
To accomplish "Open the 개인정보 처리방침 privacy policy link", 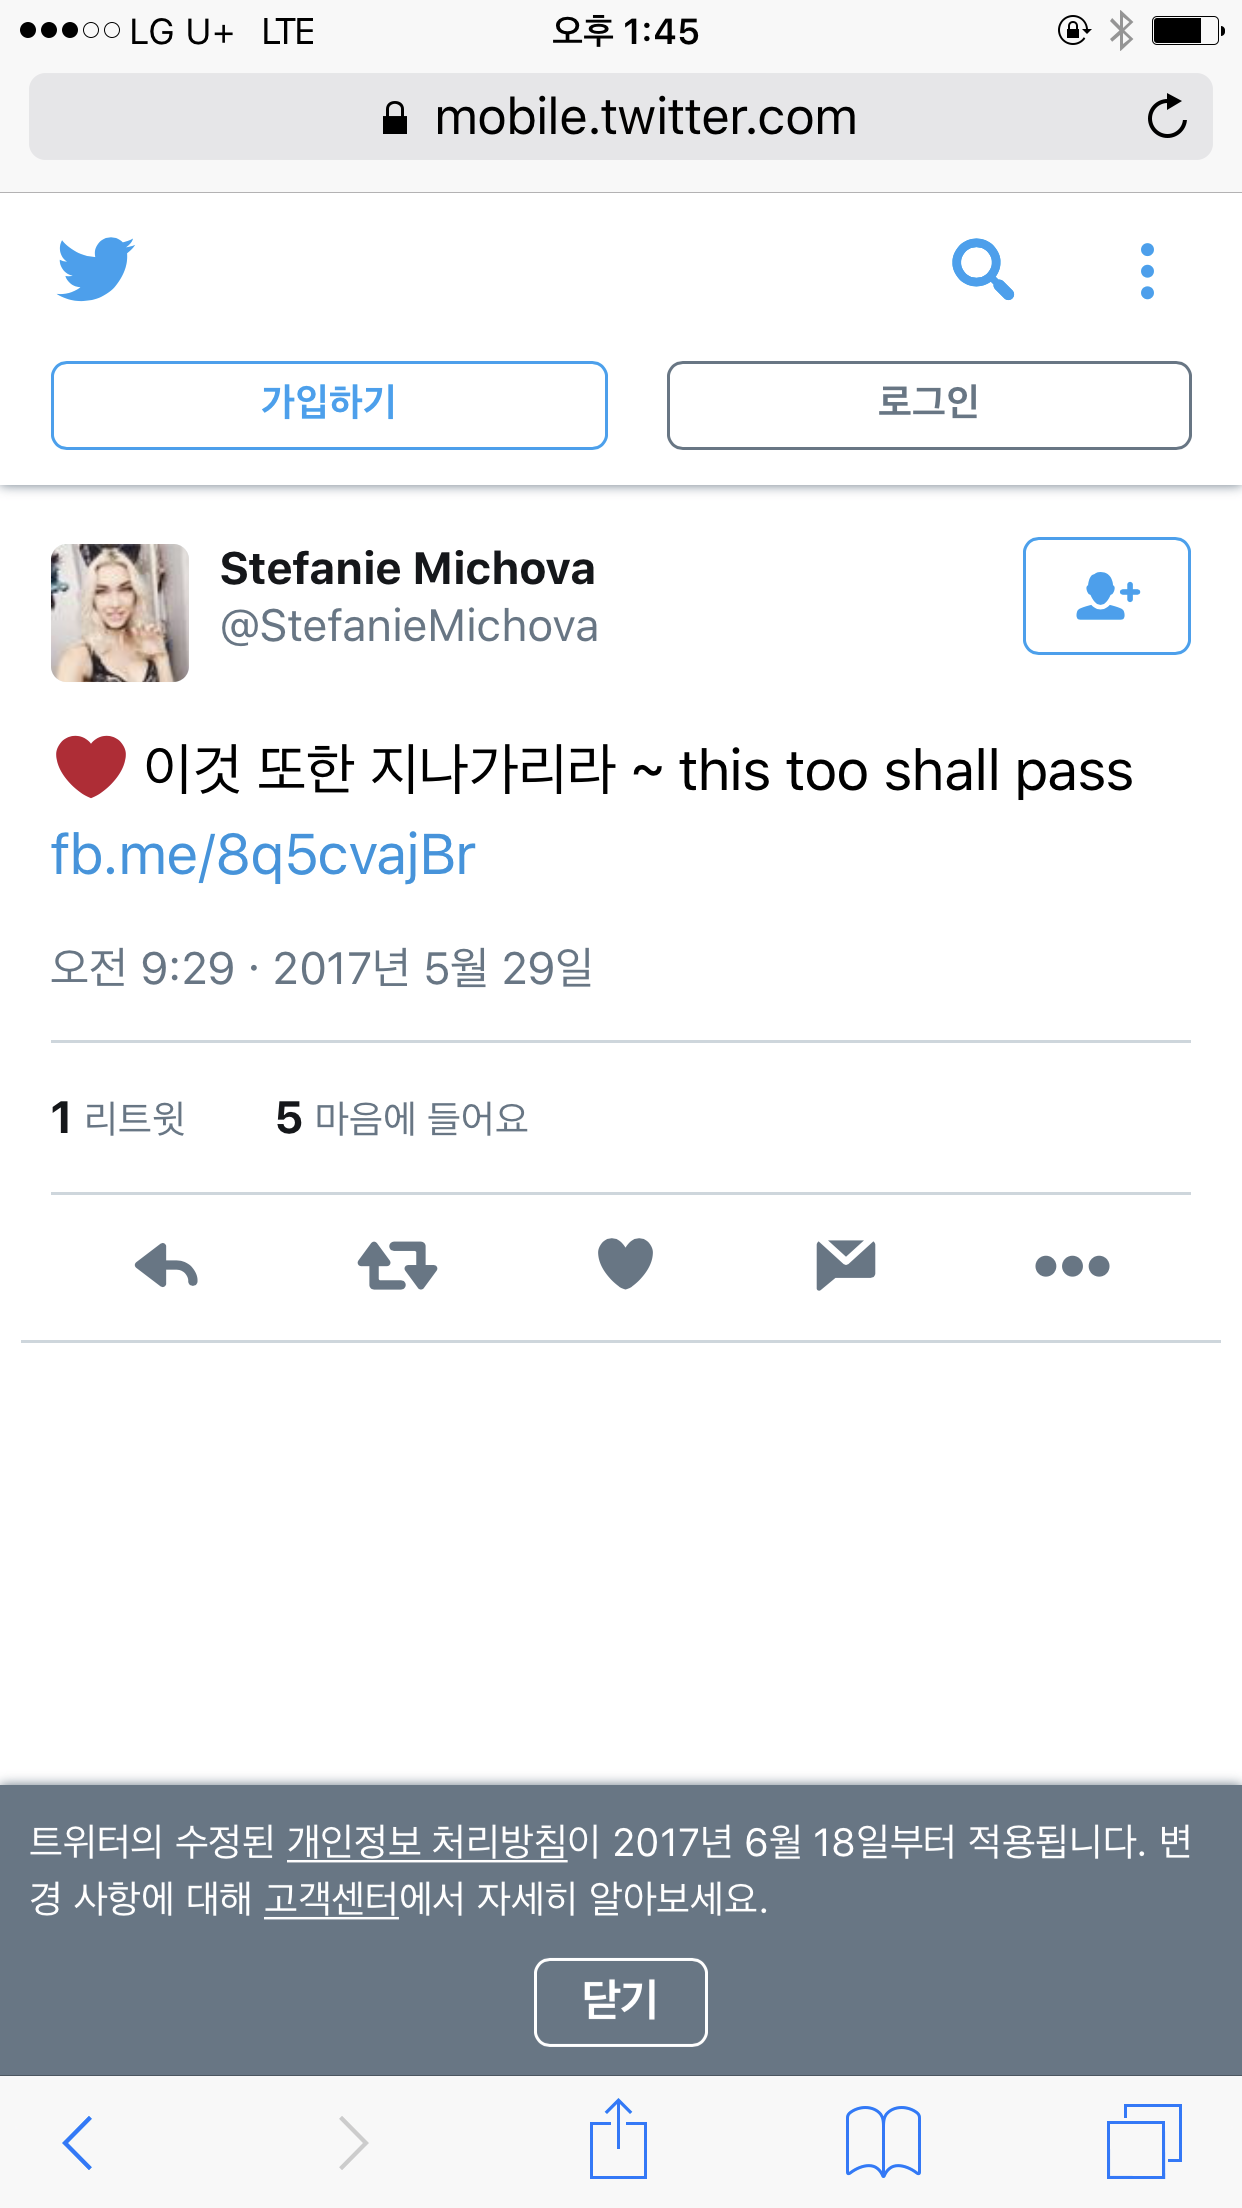I will [x=427, y=1842].
